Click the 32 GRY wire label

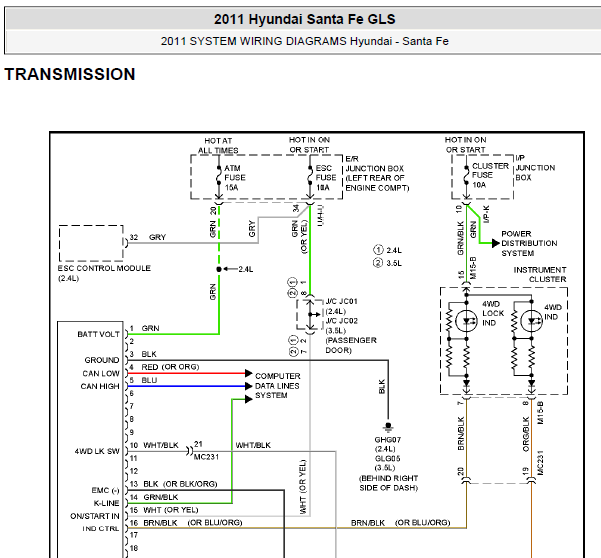(x=148, y=237)
